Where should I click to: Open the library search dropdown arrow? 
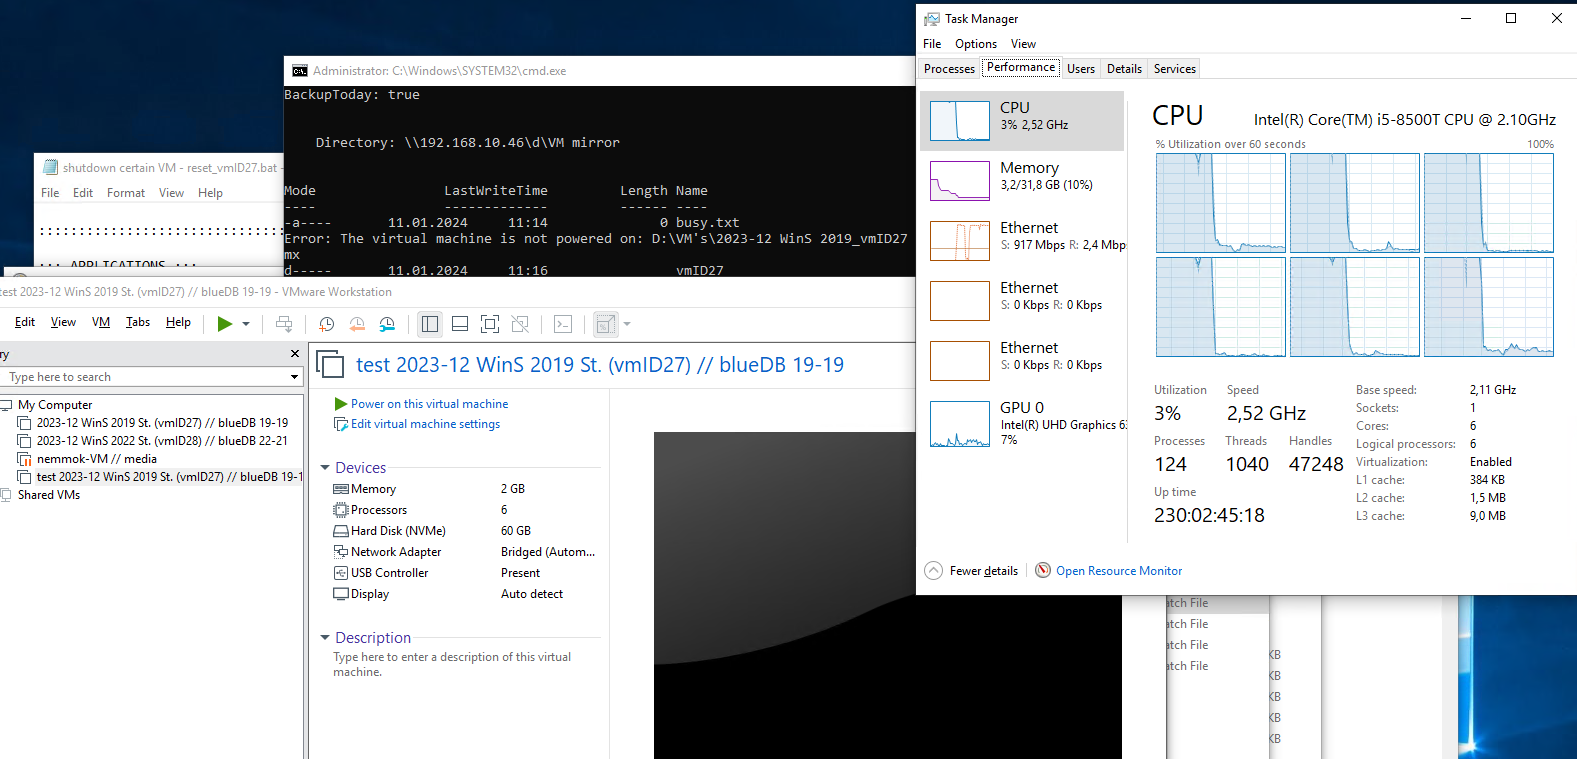pyautogui.click(x=294, y=377)
